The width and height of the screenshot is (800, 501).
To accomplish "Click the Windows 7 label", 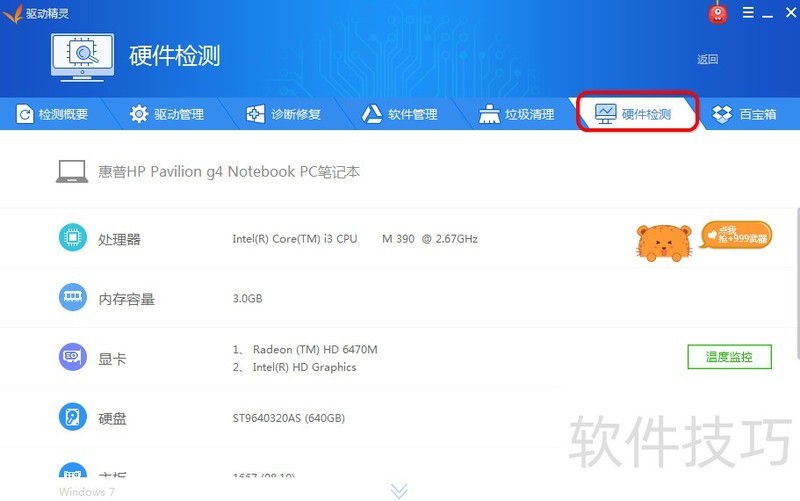I will tap(87, 491).
